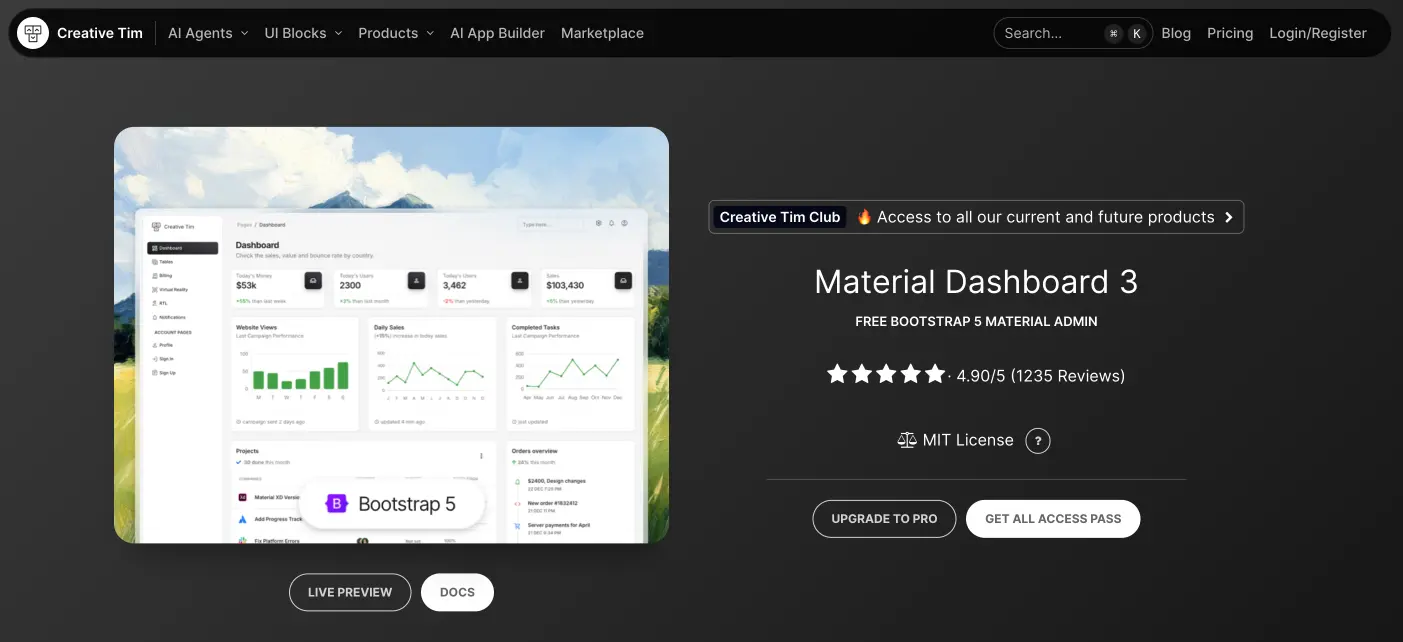Click the Creative Tim logo icon
This screenshot has width=1403, height=642.
coord(33,33)
